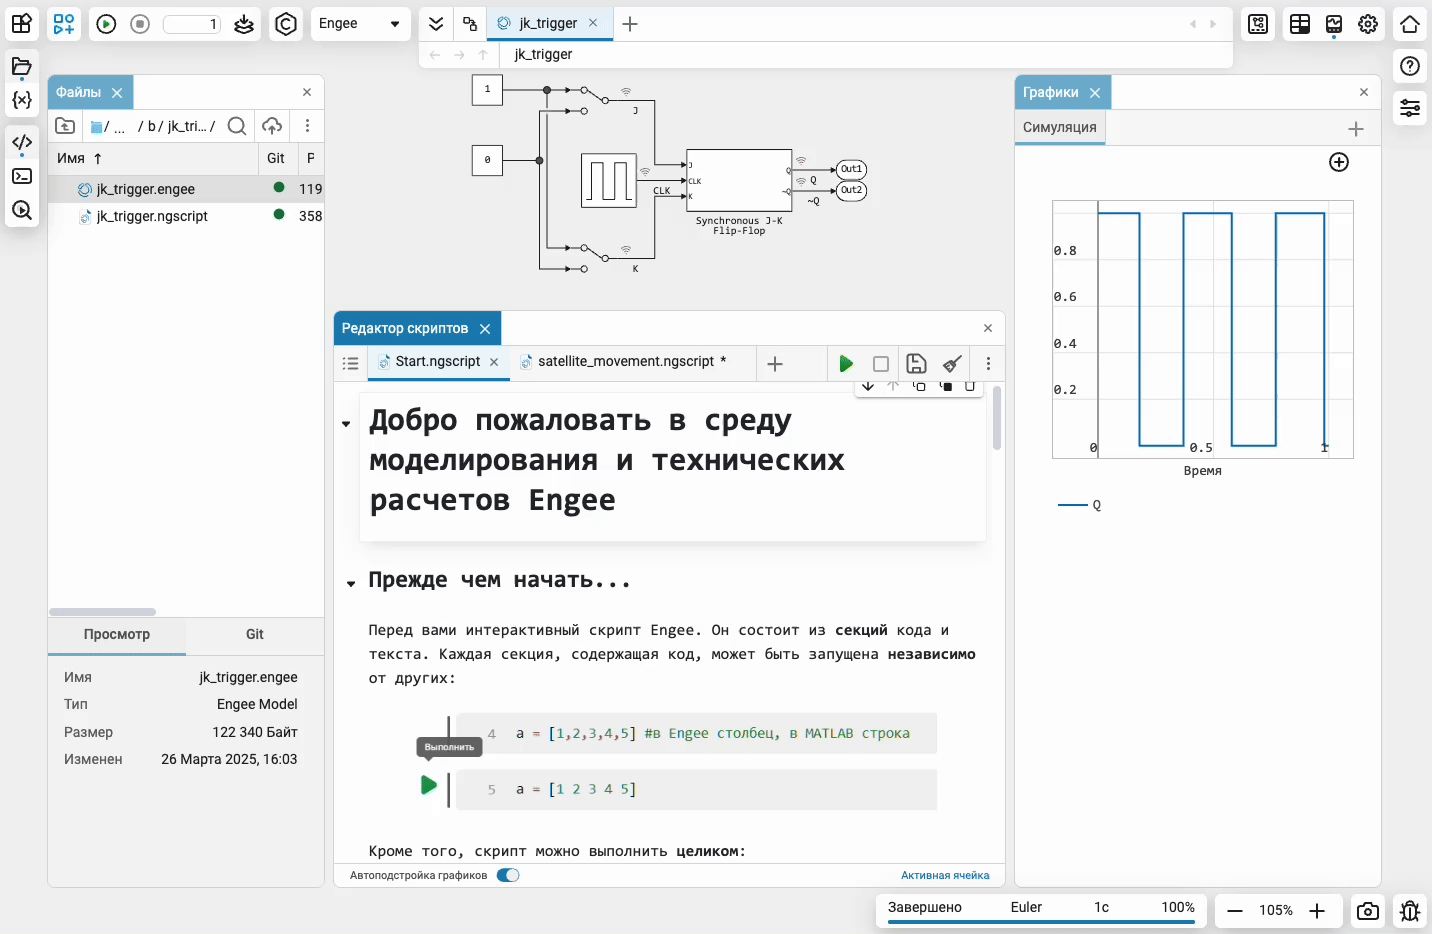Open script editor three-dot menu
This screenshot has width=1432, height=934.
click(989, 364)
